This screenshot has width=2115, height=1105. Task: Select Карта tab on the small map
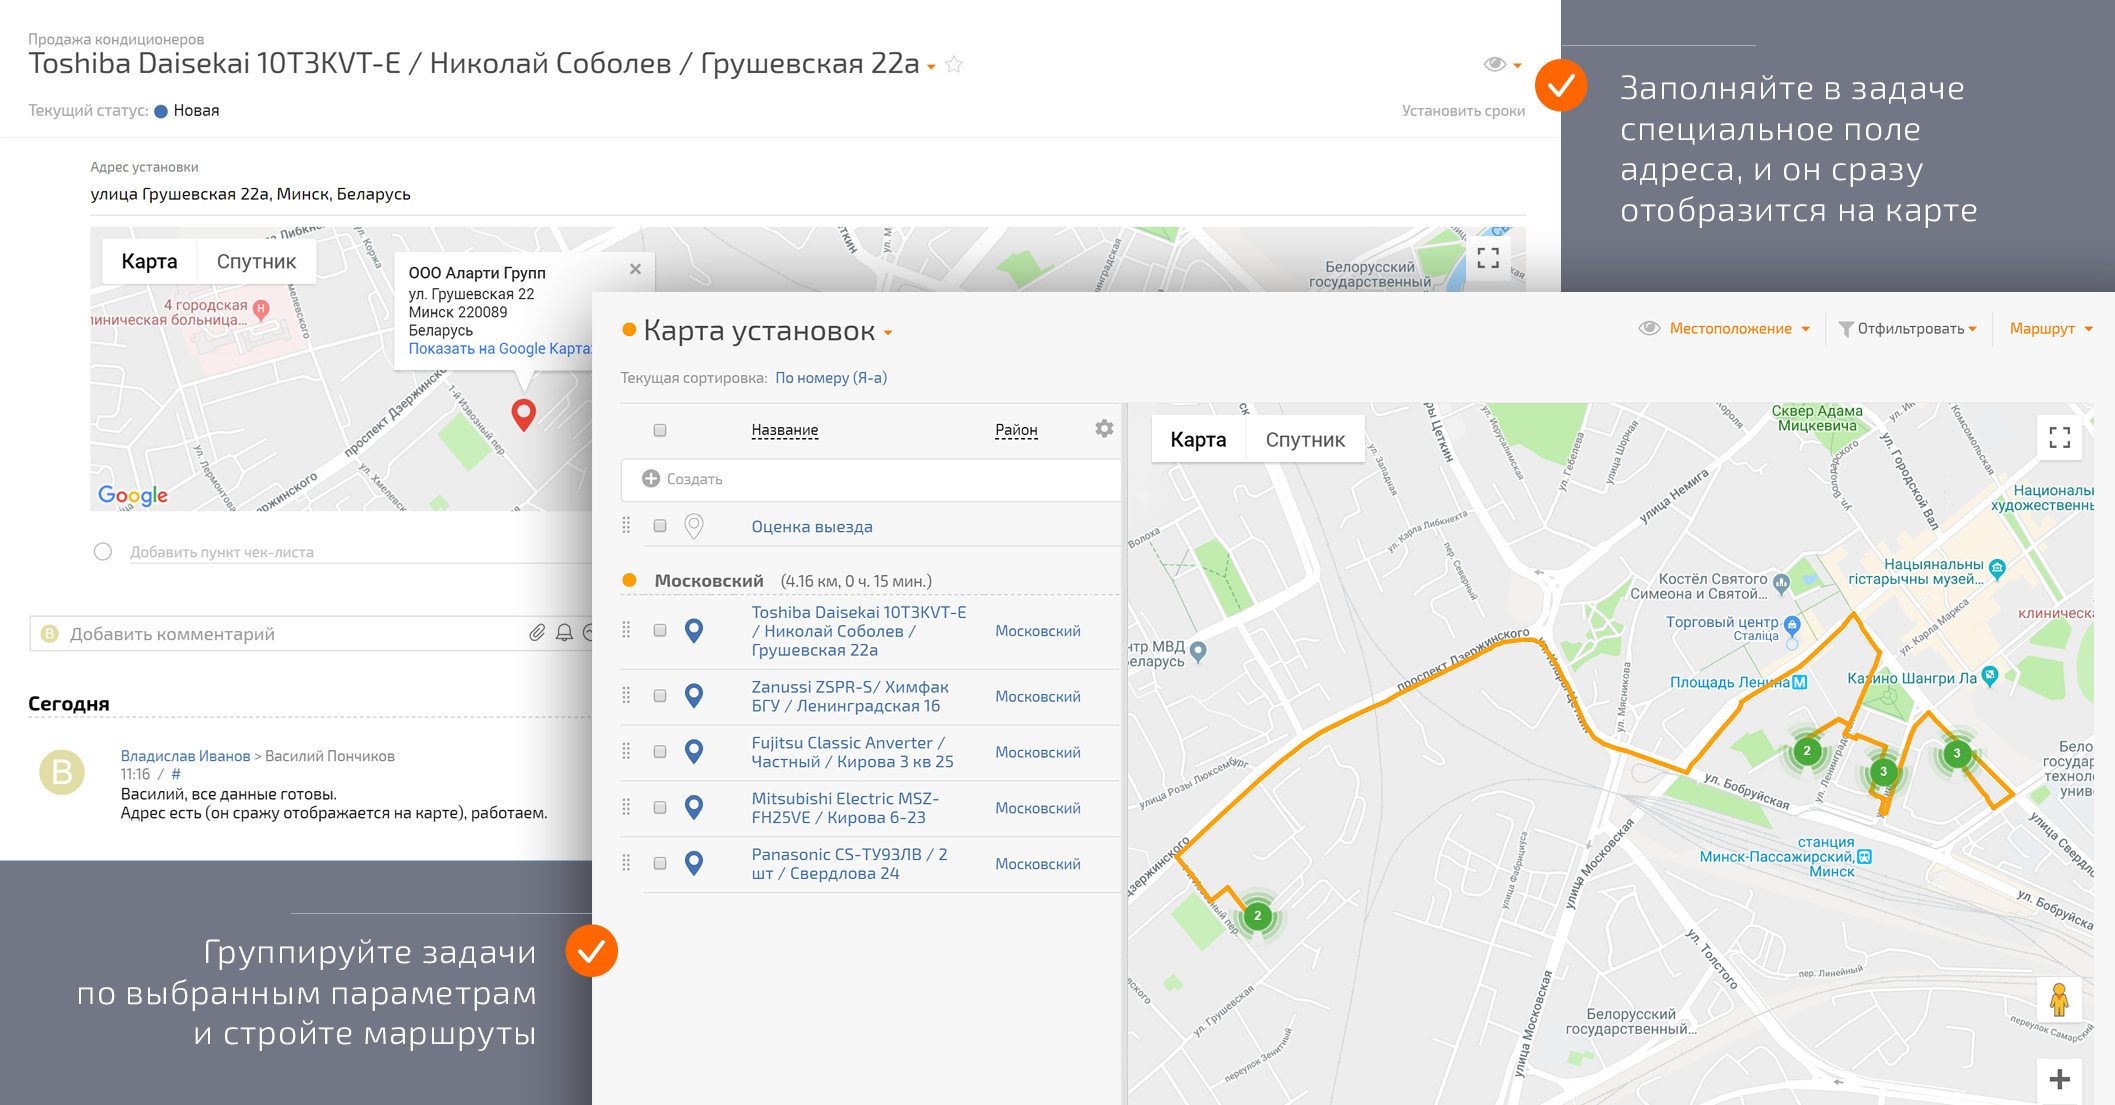[149, 262]
